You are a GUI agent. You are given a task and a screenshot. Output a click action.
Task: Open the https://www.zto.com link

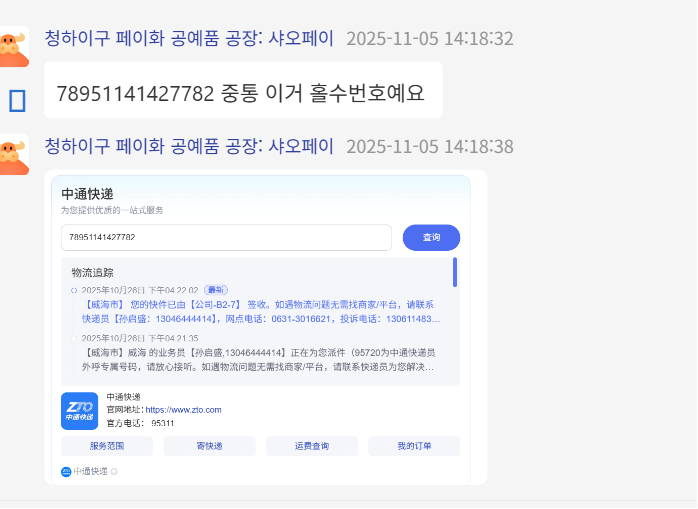click(x=183, y=410)
